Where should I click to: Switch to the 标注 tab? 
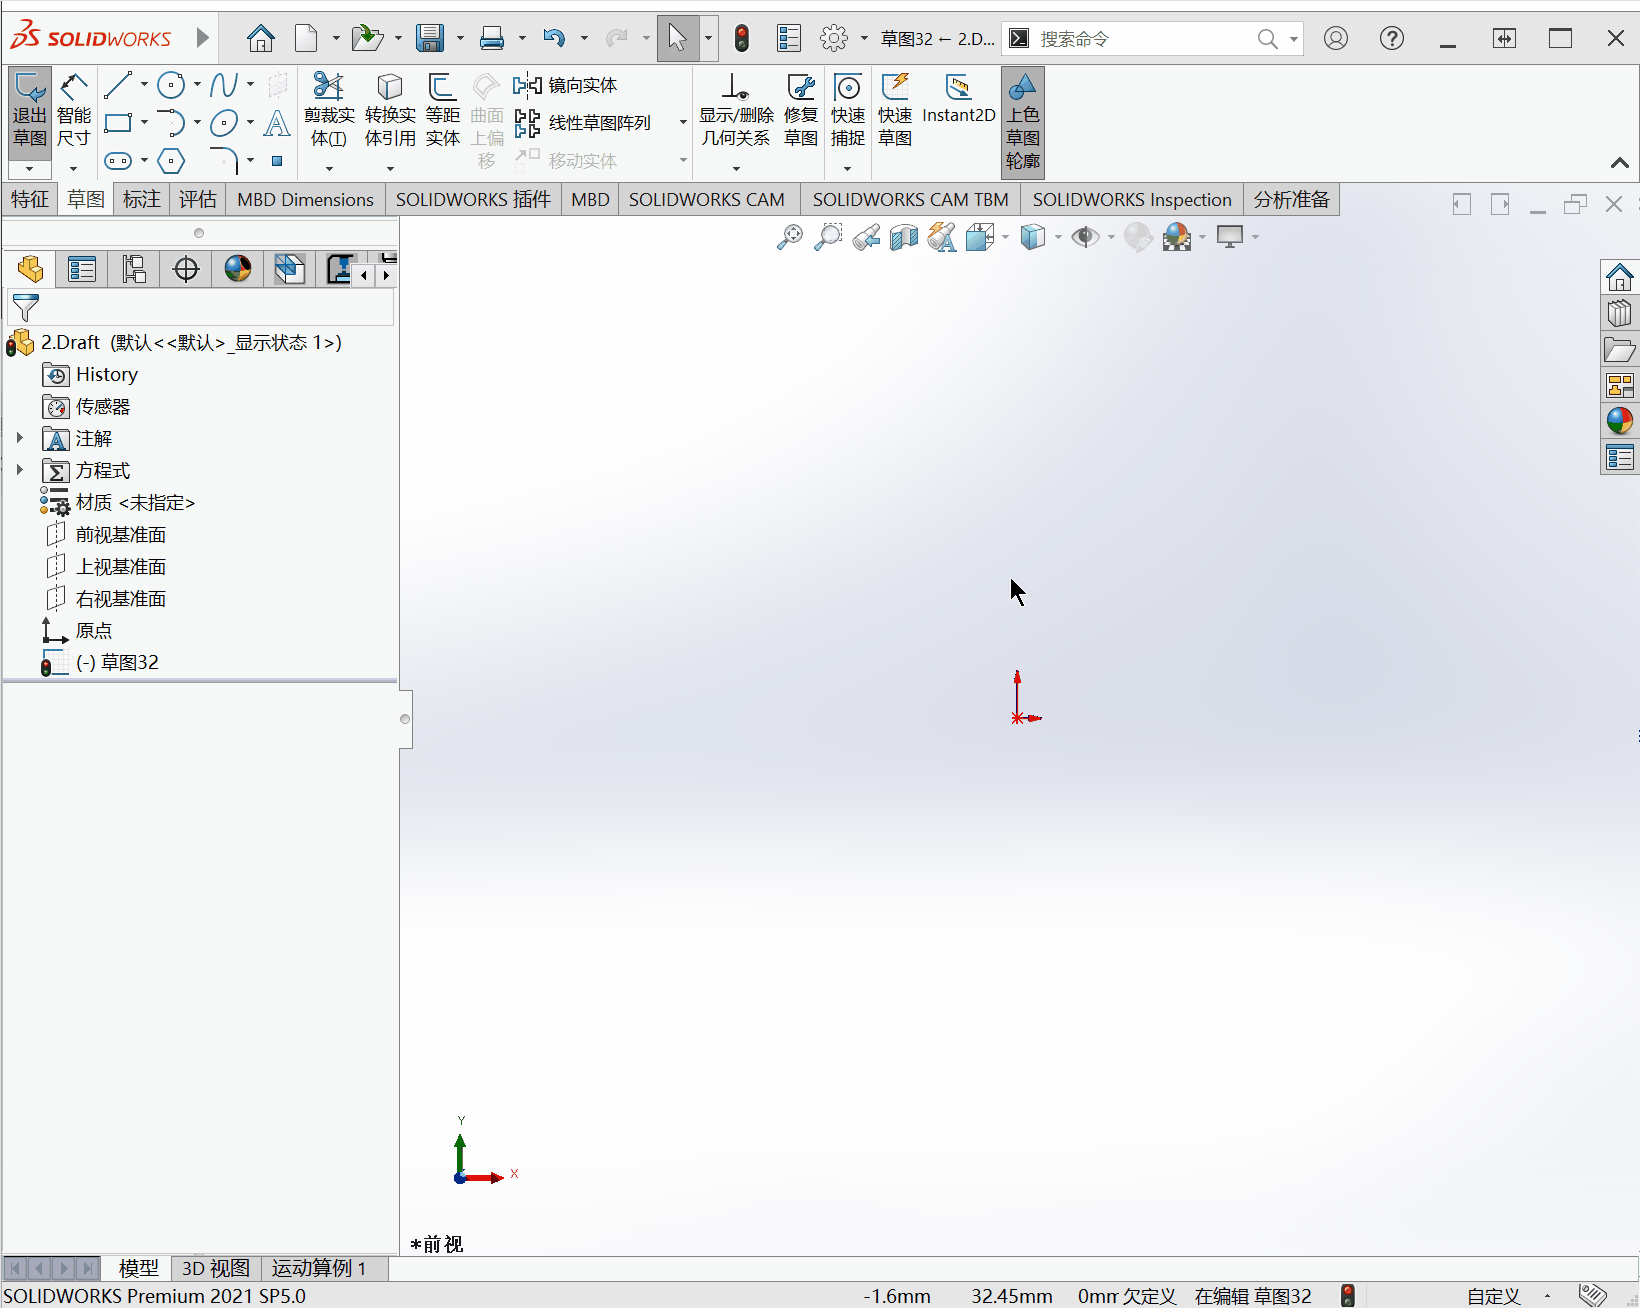coord(141,199)
